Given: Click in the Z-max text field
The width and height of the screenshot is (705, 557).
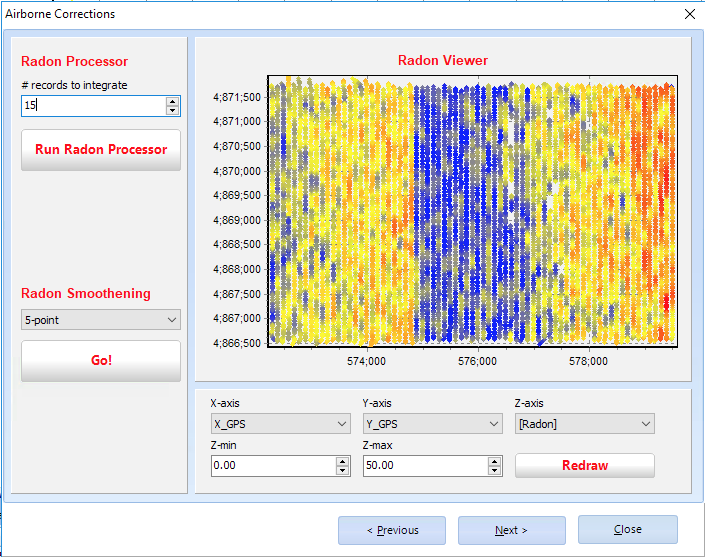Looking at the screenshot, I should [x=424, y=466].
